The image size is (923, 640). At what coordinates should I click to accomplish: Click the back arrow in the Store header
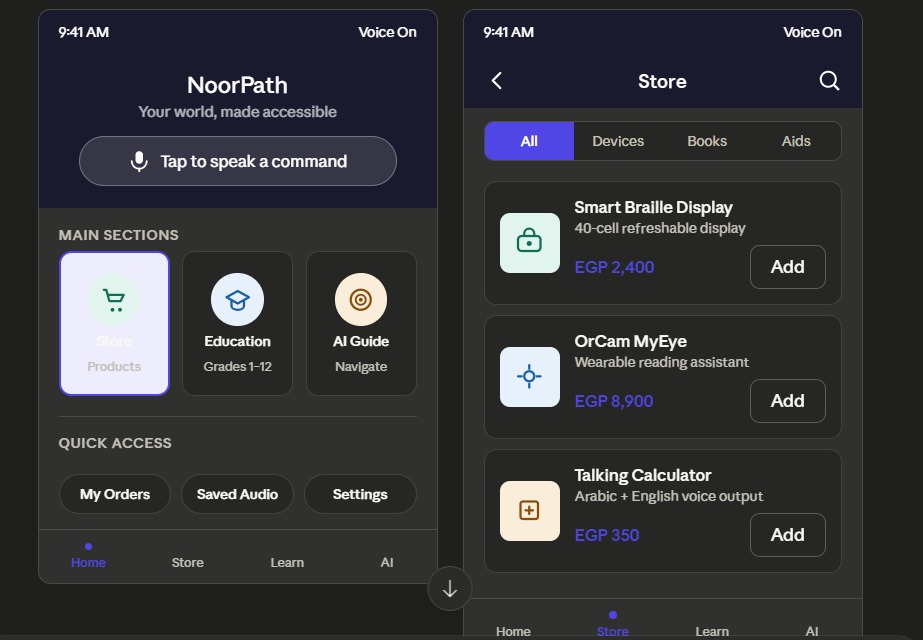pos(497,81)
